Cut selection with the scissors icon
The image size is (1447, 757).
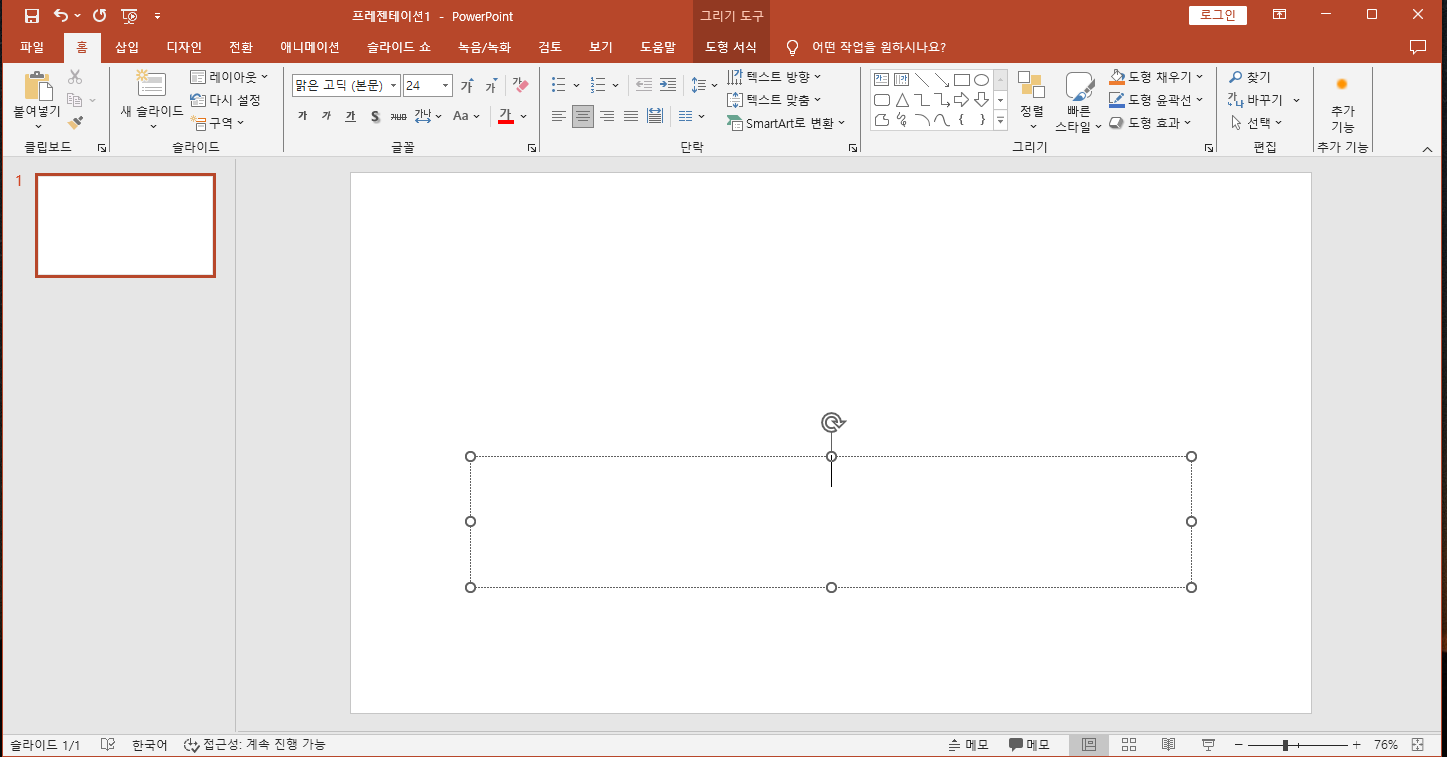coord(75,77)
